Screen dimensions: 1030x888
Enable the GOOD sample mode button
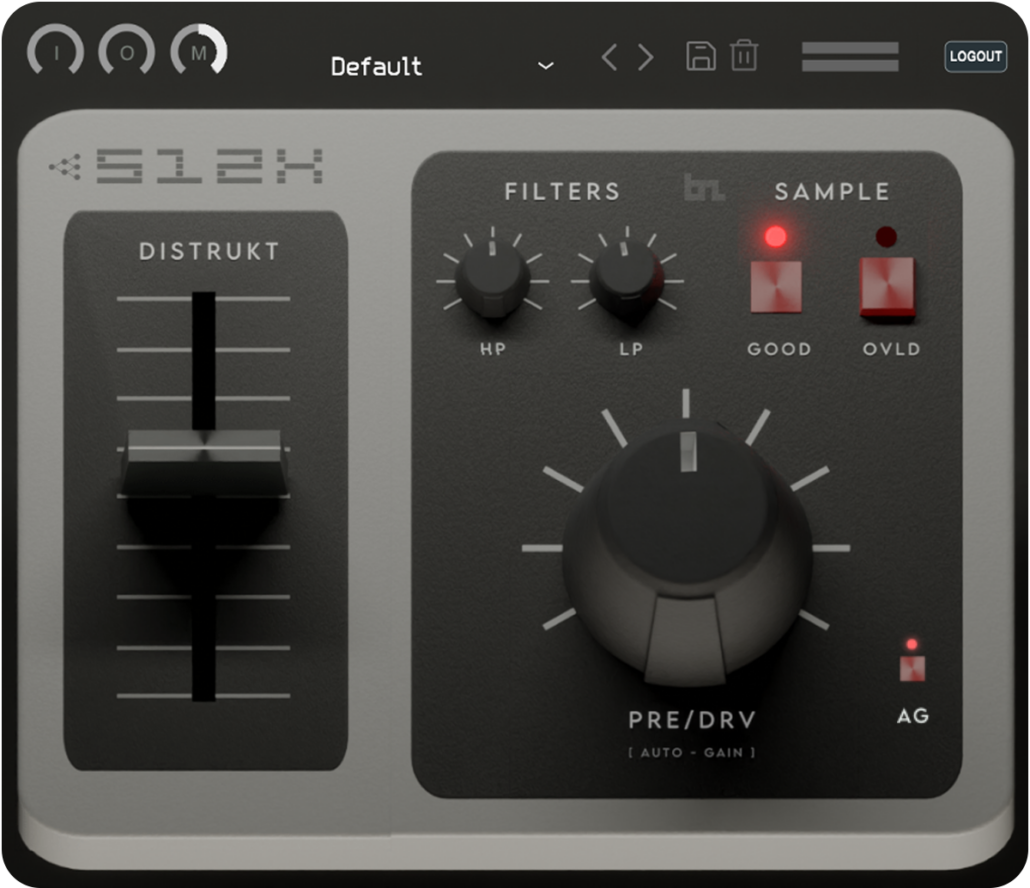pyautogui.click(x=776, y=287)
